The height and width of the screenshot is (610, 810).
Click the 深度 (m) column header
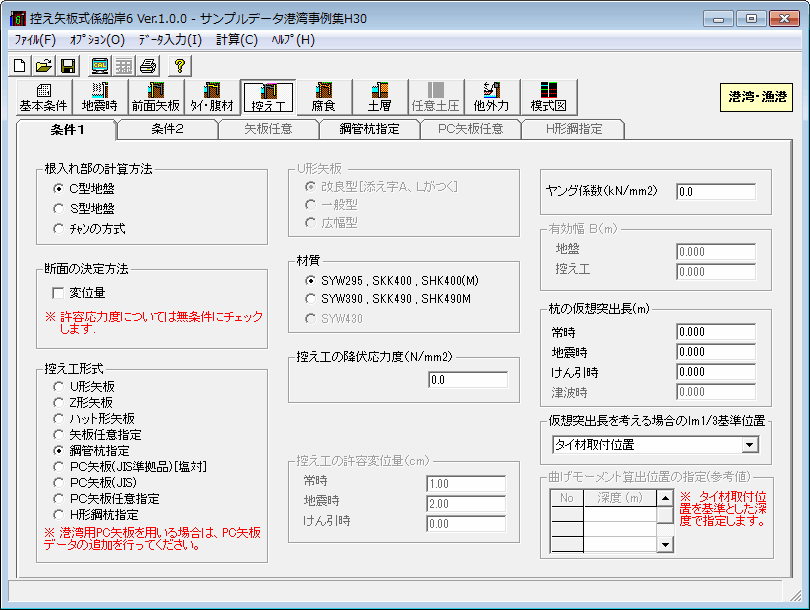619,498
